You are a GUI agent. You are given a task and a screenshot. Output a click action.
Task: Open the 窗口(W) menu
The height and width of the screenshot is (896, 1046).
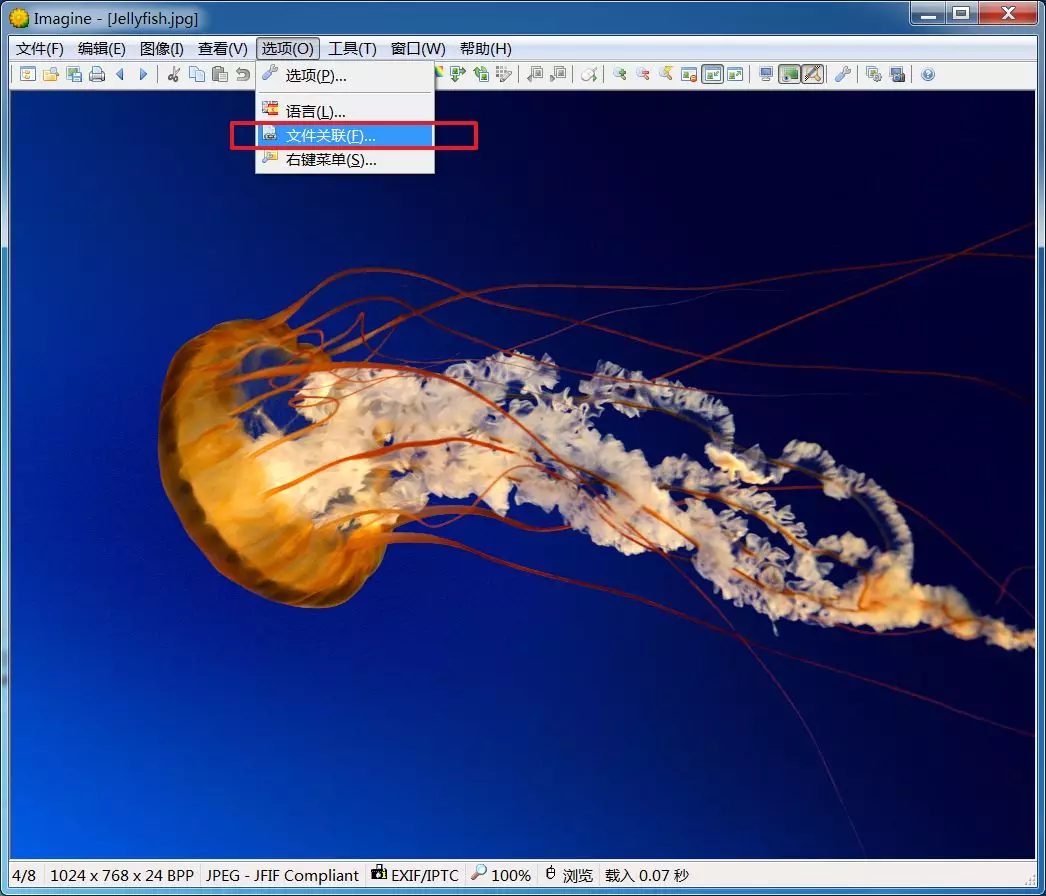(x=418, y=49)
